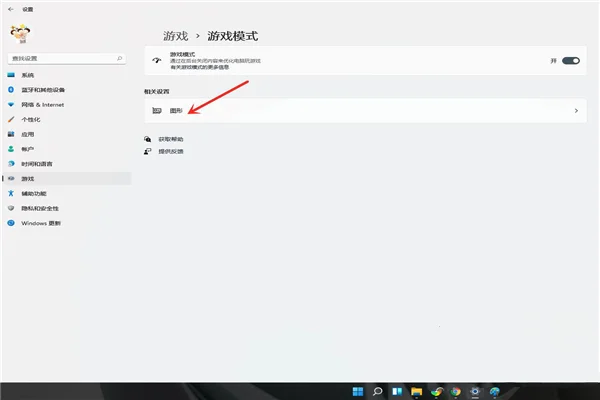Screen dimensions: 600x400
Task: Click the 图形 display icon
Action: tap(157, 111)
